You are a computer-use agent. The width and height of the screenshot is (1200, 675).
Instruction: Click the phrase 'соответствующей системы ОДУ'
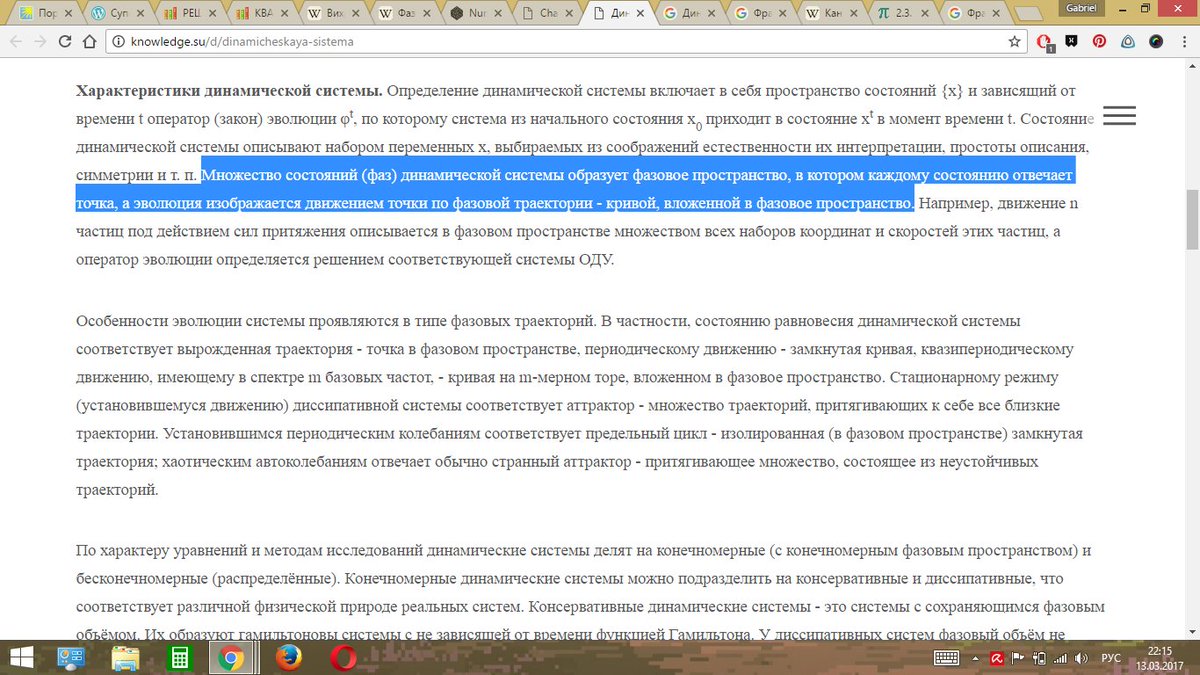pyautogui.click(x=512, y=259)
